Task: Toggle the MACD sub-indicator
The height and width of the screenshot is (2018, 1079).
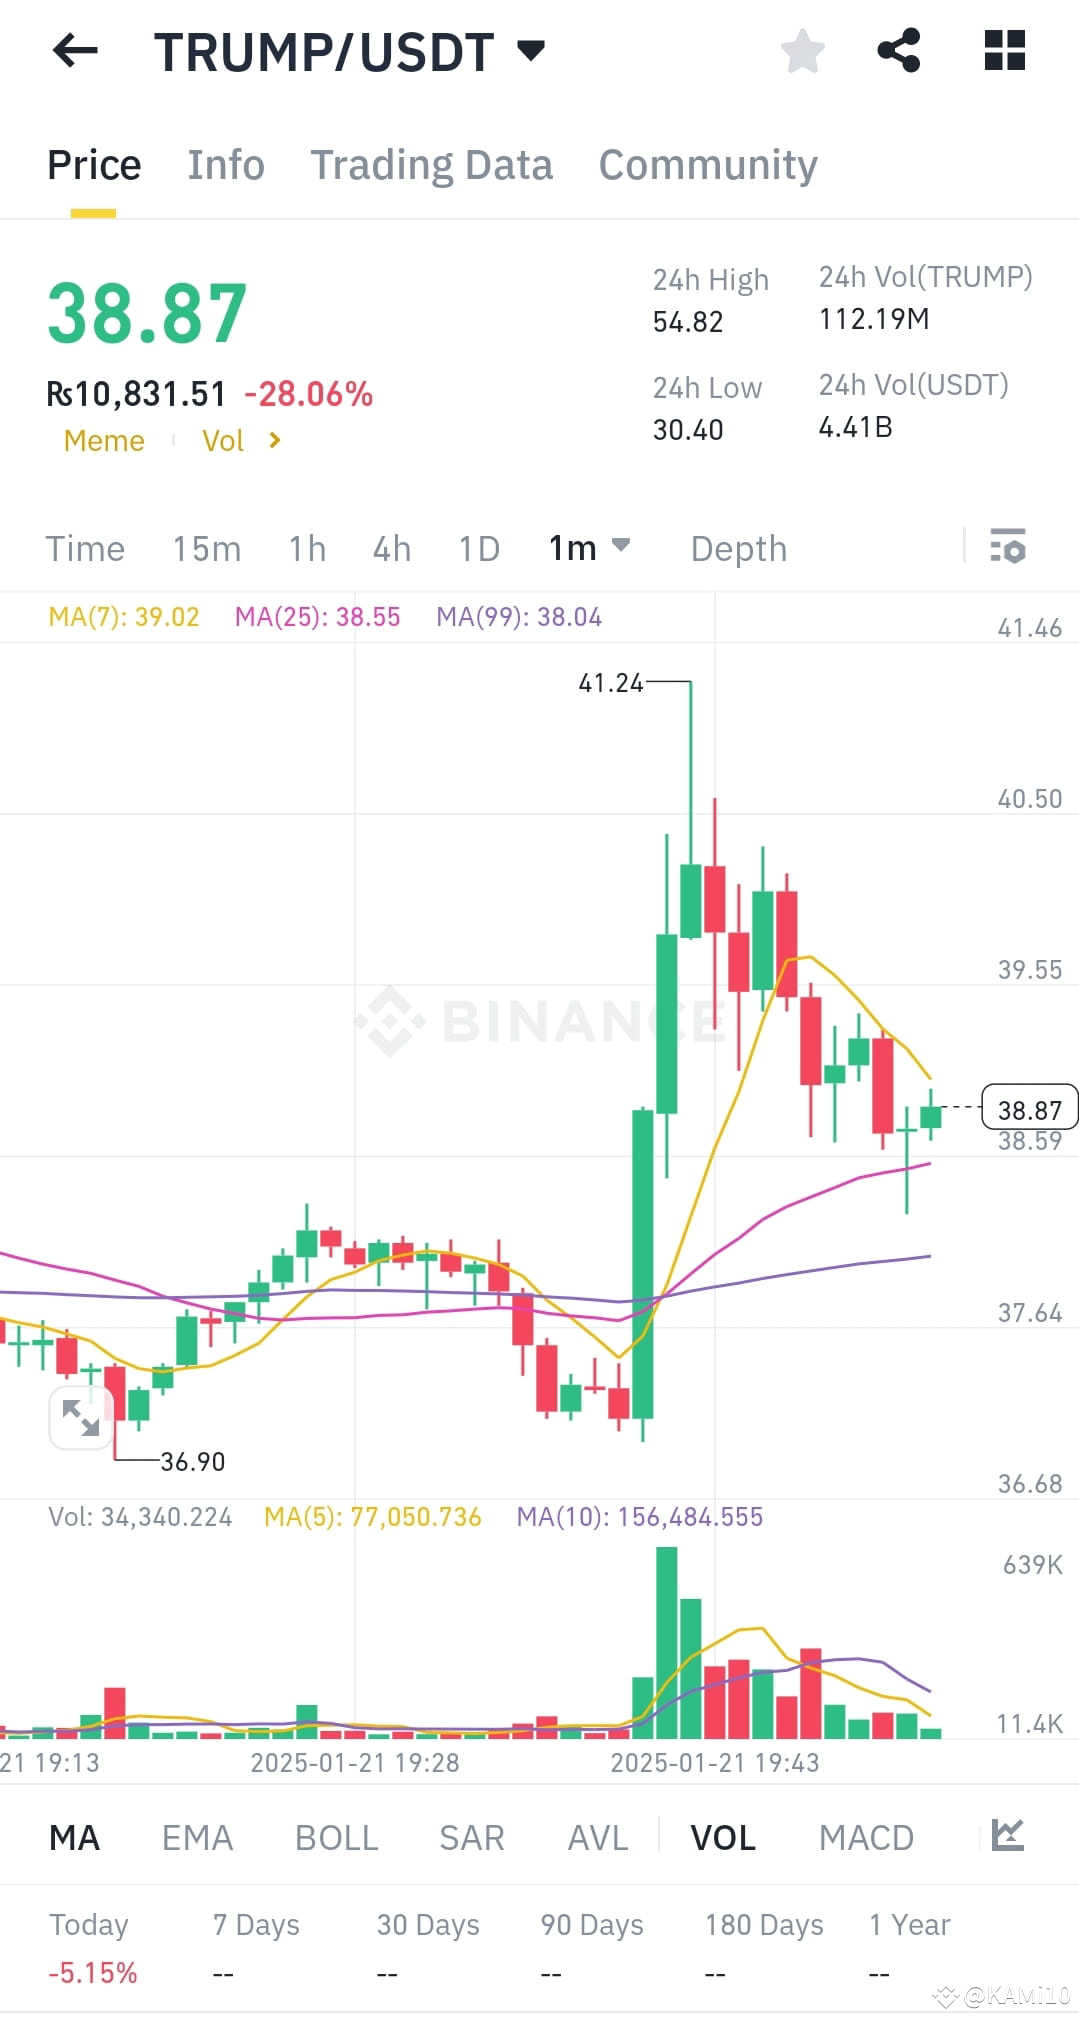Action: tap(866, 1838)
